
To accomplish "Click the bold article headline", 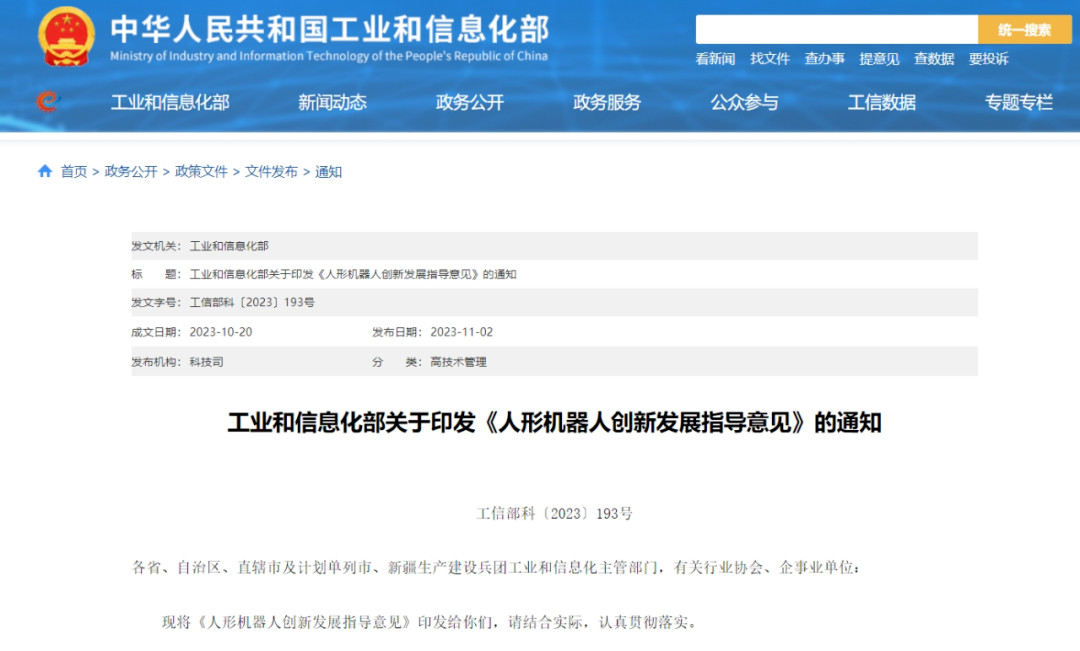I will (x=554, y=422).
